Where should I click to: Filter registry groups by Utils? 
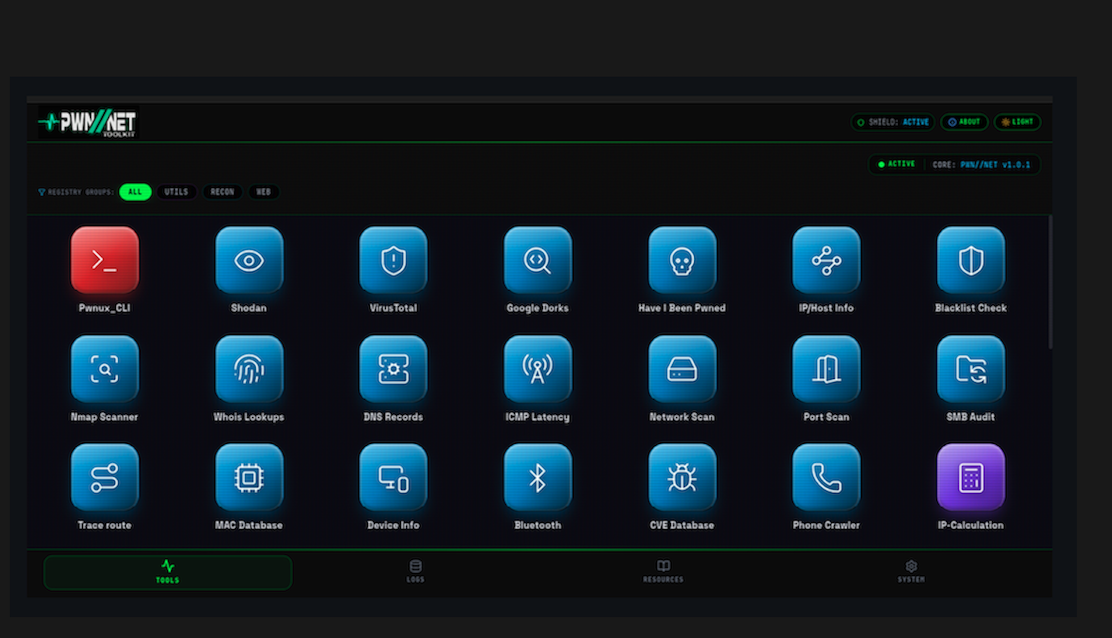[x=177, y=192]
